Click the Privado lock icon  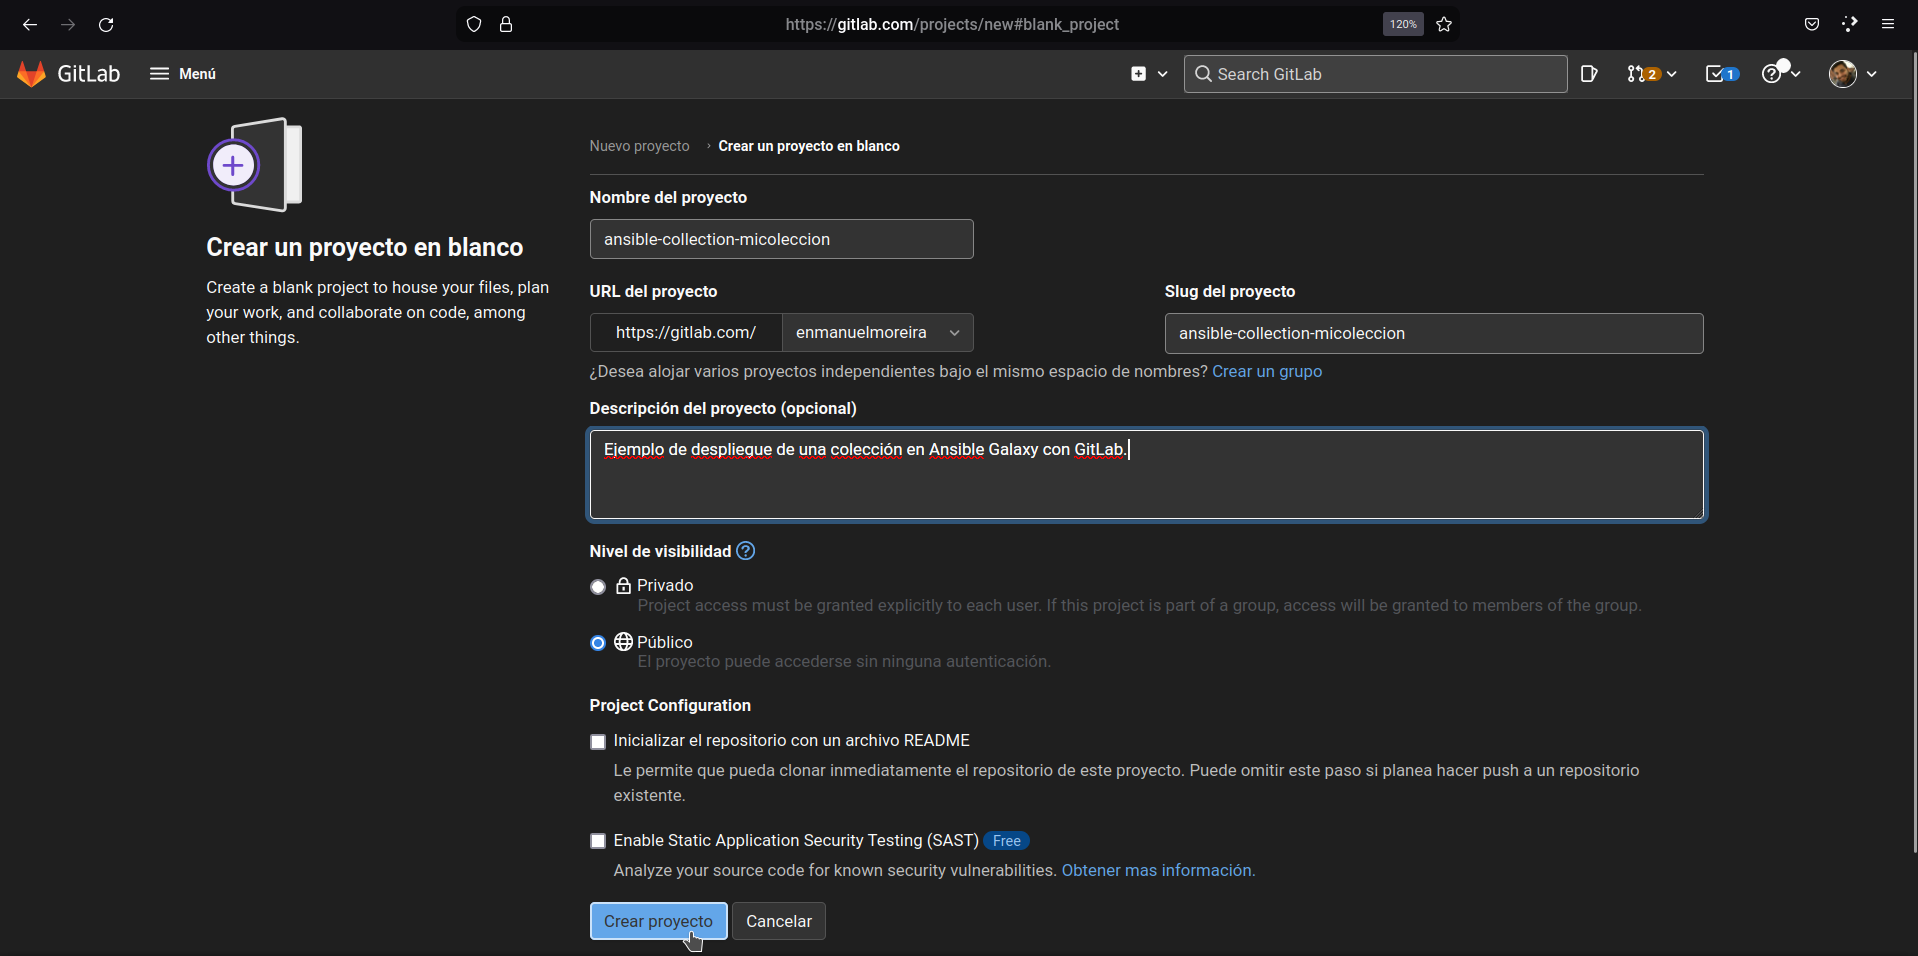tap(623, 585)
